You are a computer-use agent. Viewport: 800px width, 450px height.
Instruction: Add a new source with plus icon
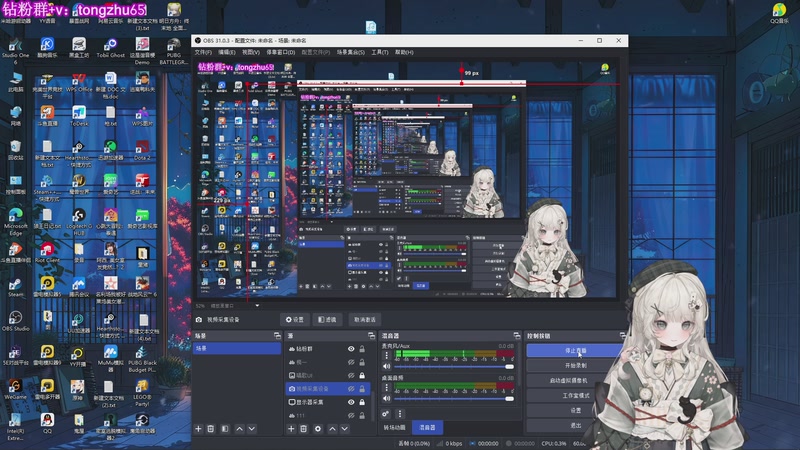point(291,429)
